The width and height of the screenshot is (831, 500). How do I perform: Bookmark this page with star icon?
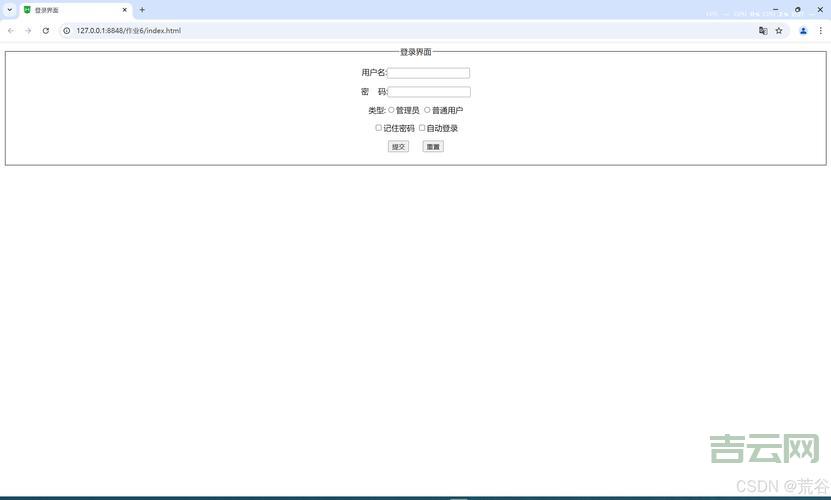click(779, 31)
